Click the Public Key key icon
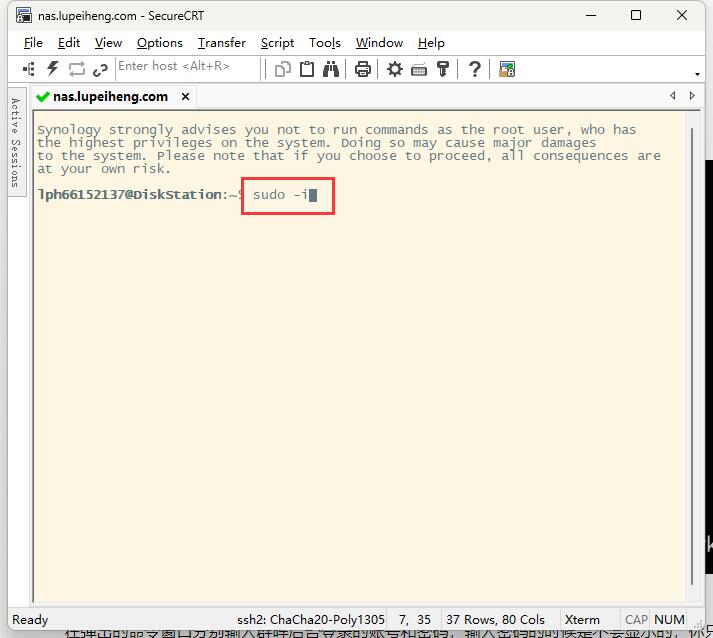Image resolution: width=713 pixels, height=638 pixels. click(x=443, y=69)
